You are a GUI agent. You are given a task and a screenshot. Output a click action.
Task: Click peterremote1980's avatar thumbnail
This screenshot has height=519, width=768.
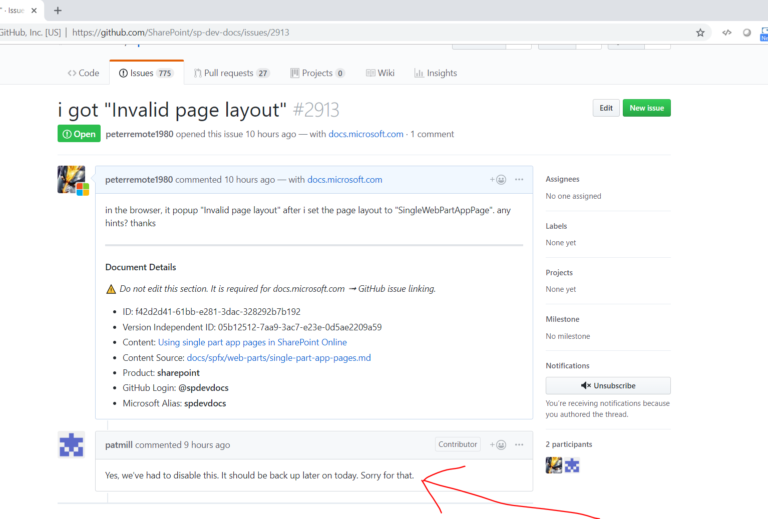[71, 179]
